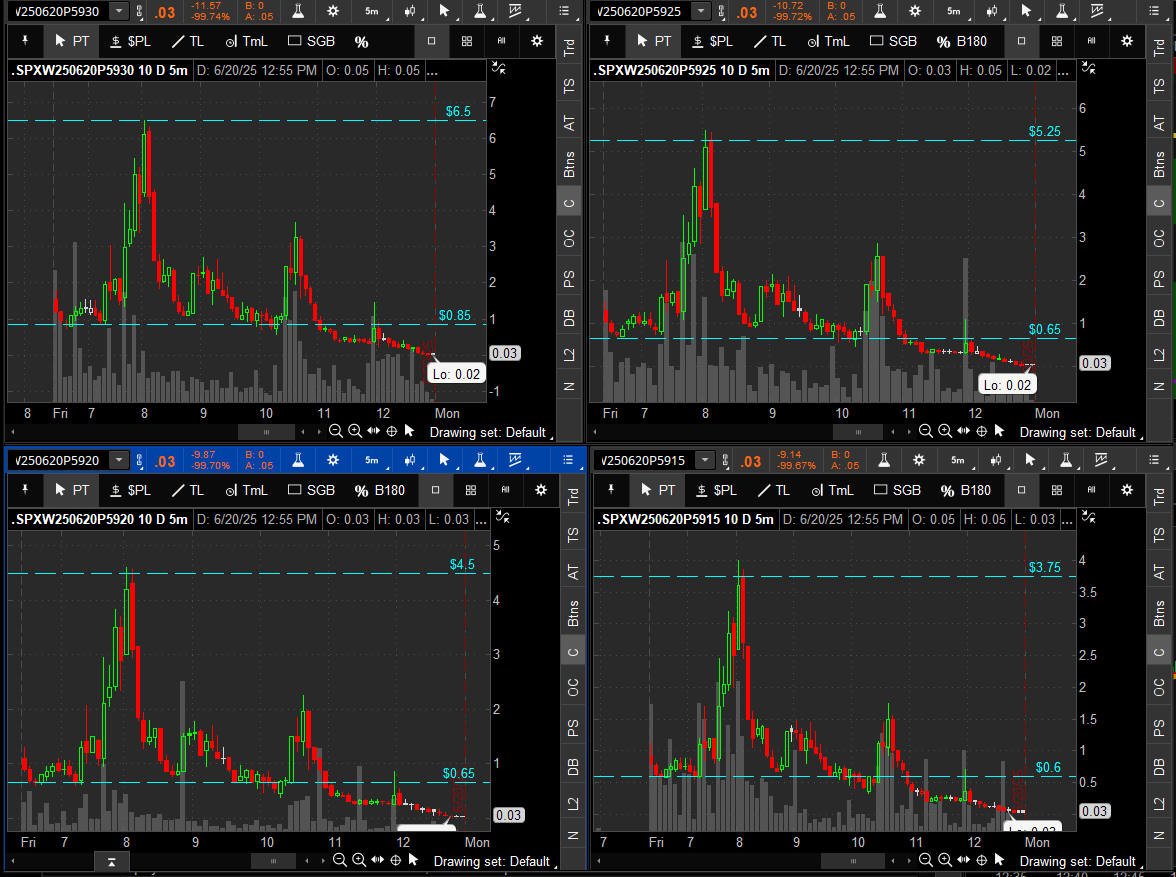
Task: Switch to four-grid layout in P5920 toolbar
Action: [470, 490]
